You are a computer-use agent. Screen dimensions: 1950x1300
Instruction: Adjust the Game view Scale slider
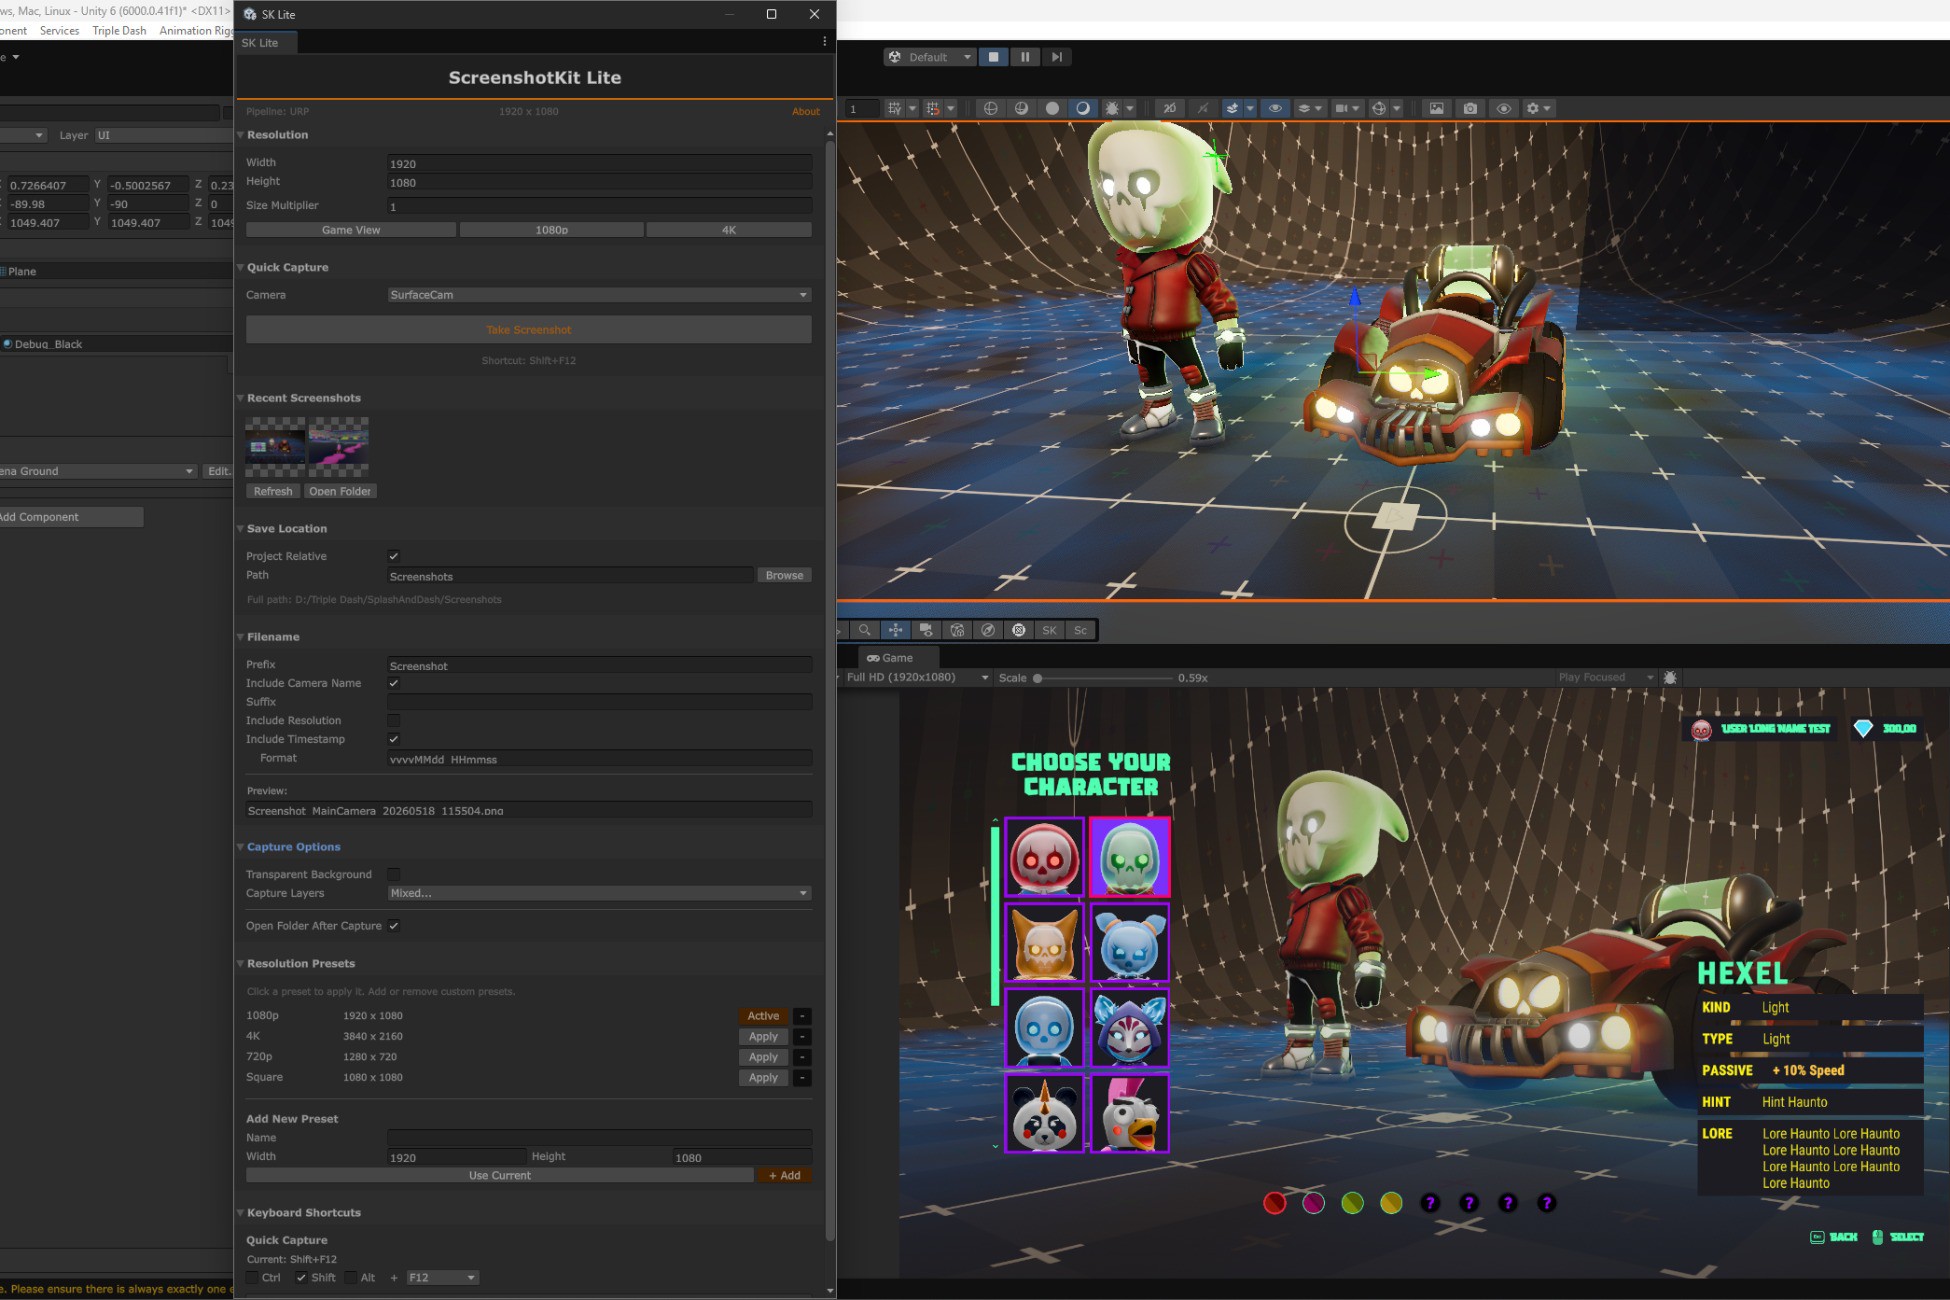point(1104,678)
